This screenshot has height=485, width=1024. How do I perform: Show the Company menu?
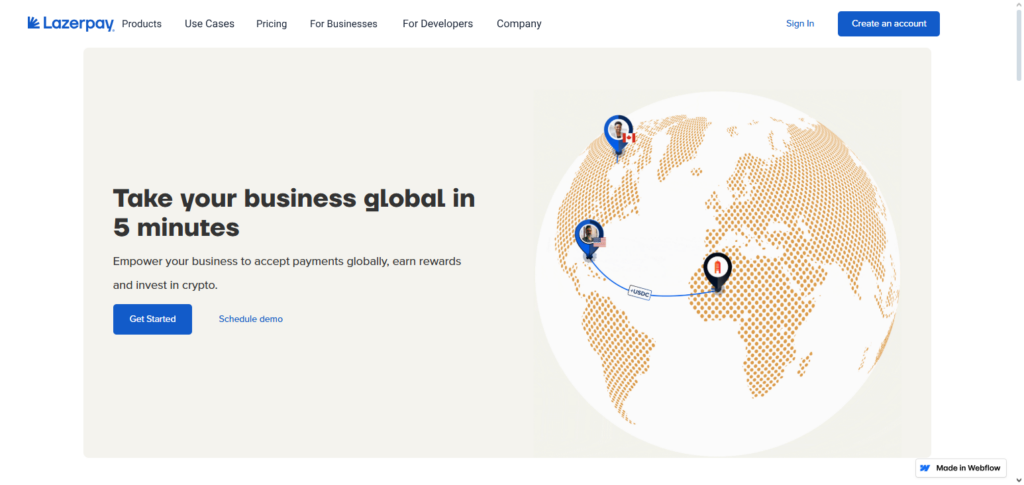tap(519, 24)
